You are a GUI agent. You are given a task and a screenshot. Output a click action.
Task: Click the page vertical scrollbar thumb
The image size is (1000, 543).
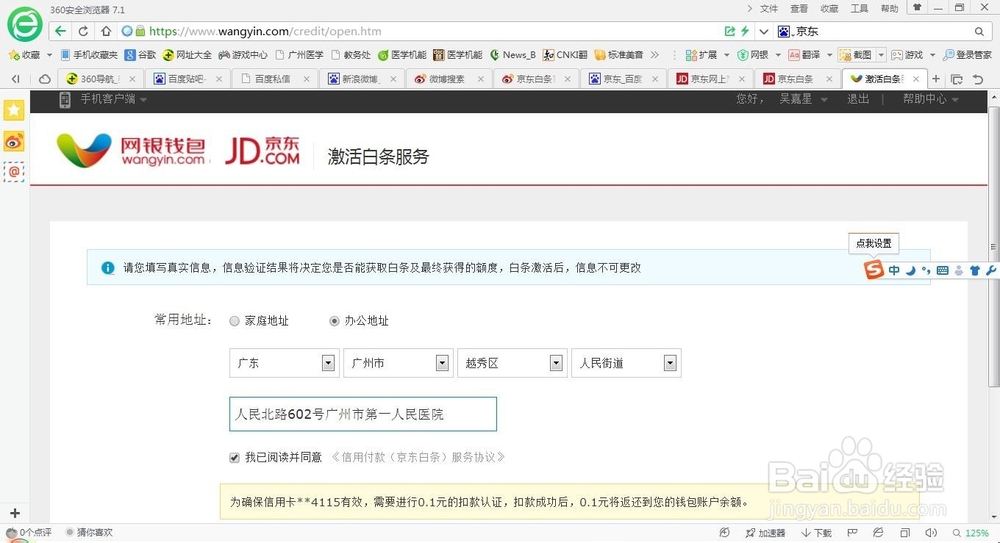994,246
